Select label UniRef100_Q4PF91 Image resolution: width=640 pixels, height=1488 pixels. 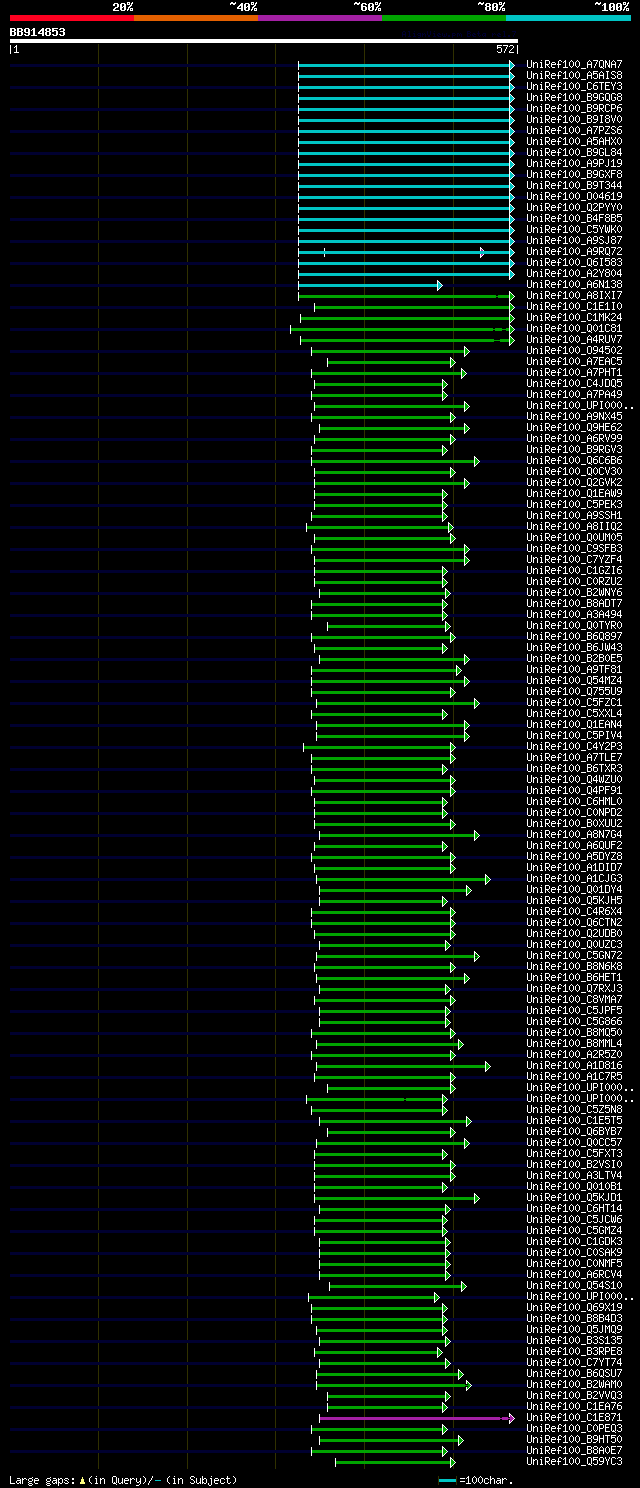click(574, 791)
